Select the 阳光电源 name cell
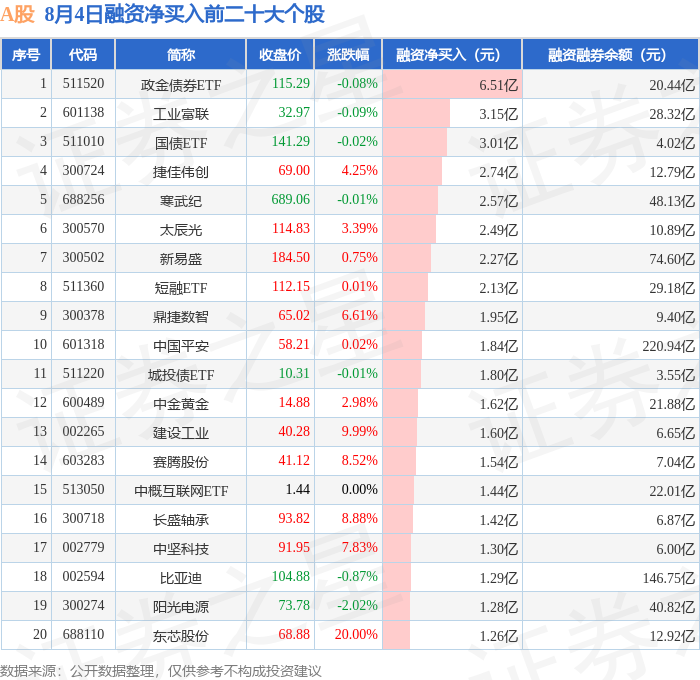 pyautogui.click(x=181, y=607)
